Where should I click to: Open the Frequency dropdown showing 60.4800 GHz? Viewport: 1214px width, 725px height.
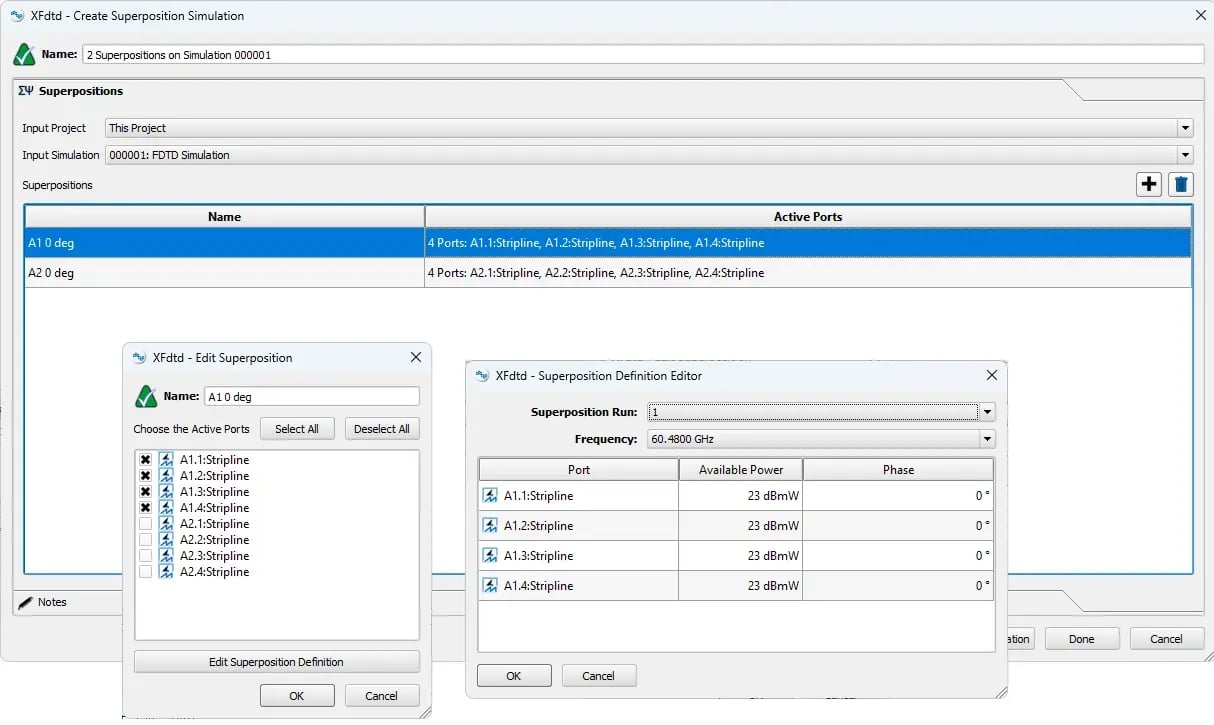pyautogui.click(x=987, y=439)
